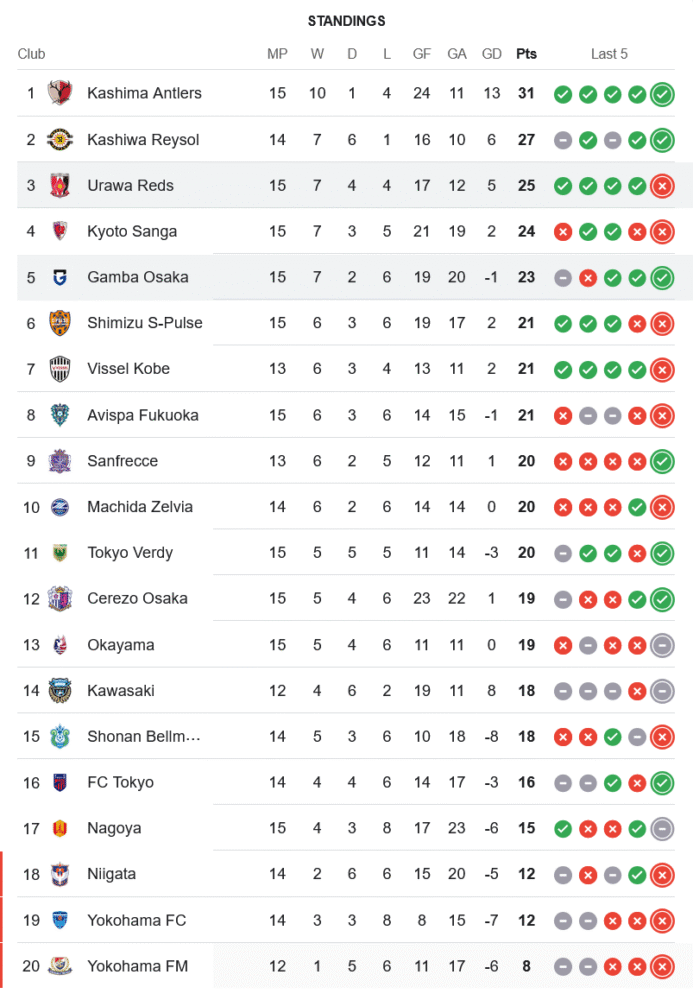The height and width of the screenshot is (1000, 693).
Task: Click the STANDINGS heading
Action: click(346, 21)
